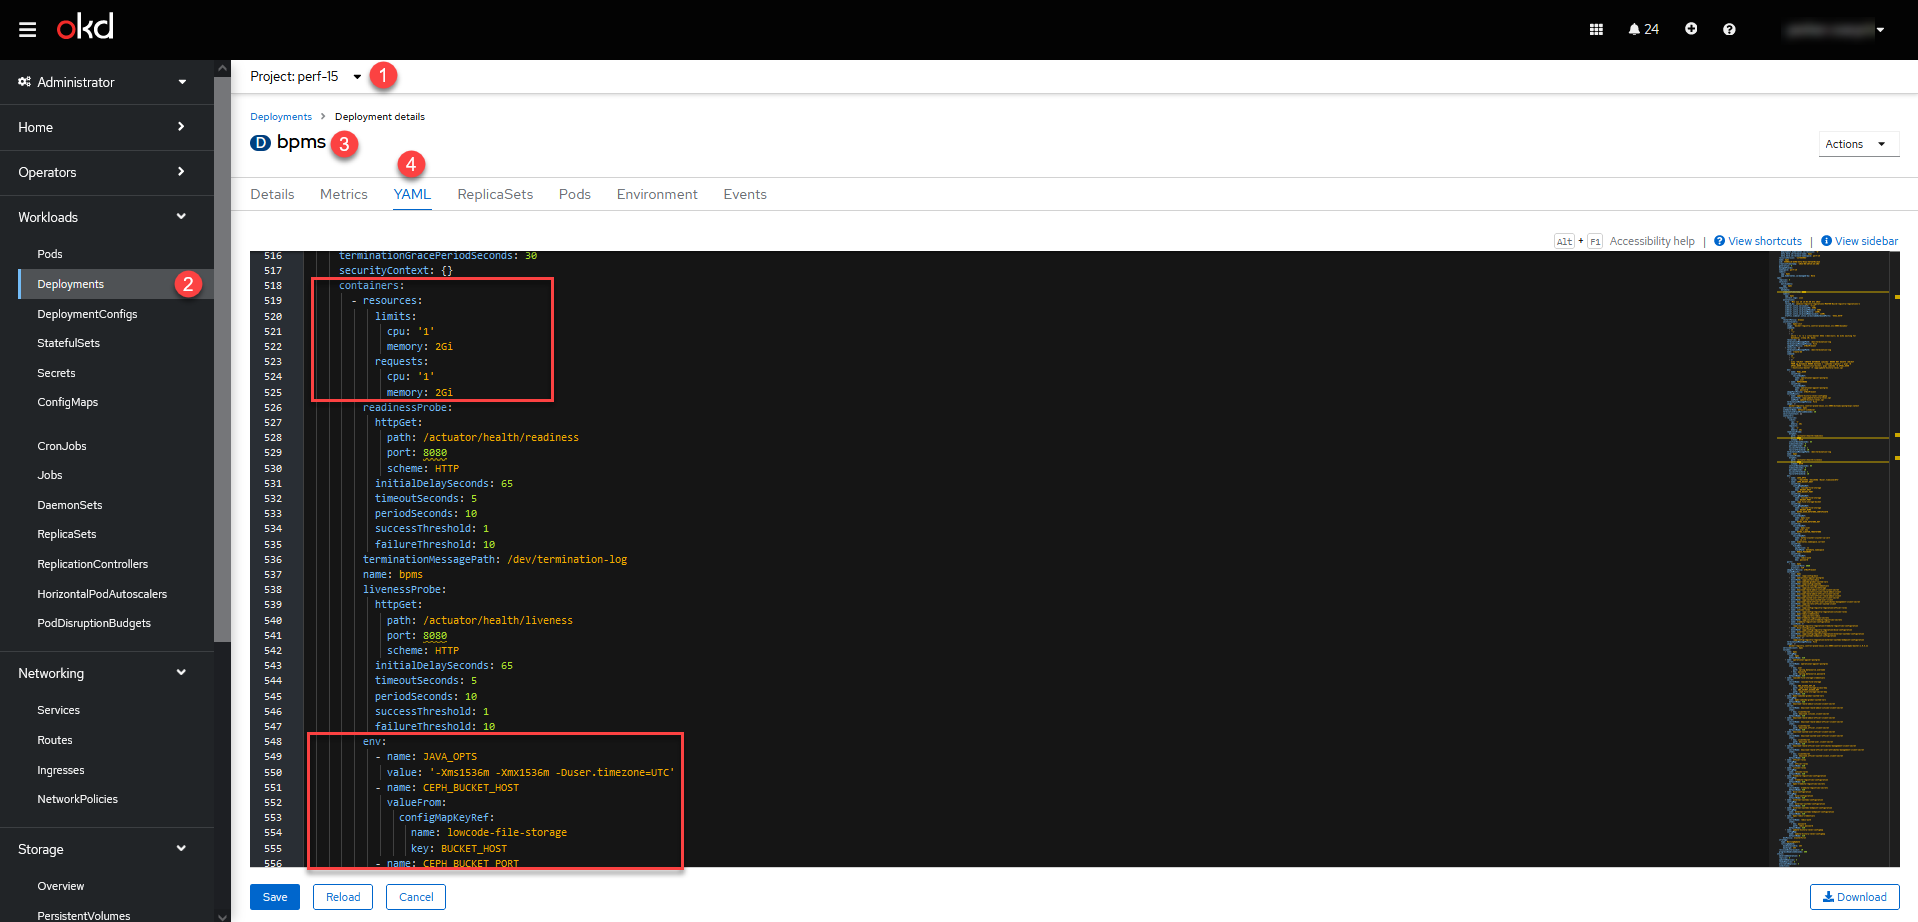
Task: Open NetworkPolicies under Networking
Action: [x=77, y=799]
